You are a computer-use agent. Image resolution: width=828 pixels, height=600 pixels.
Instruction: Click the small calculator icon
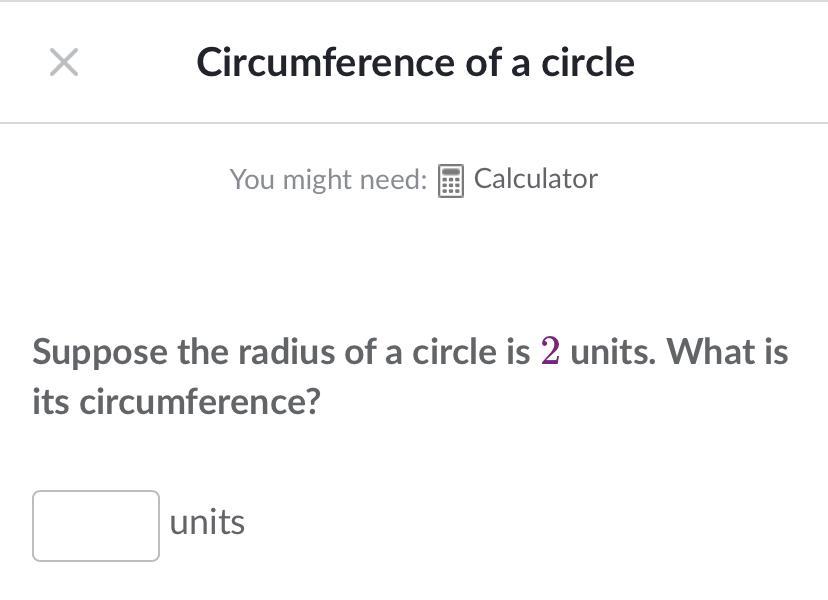click(x=451, y=181)
